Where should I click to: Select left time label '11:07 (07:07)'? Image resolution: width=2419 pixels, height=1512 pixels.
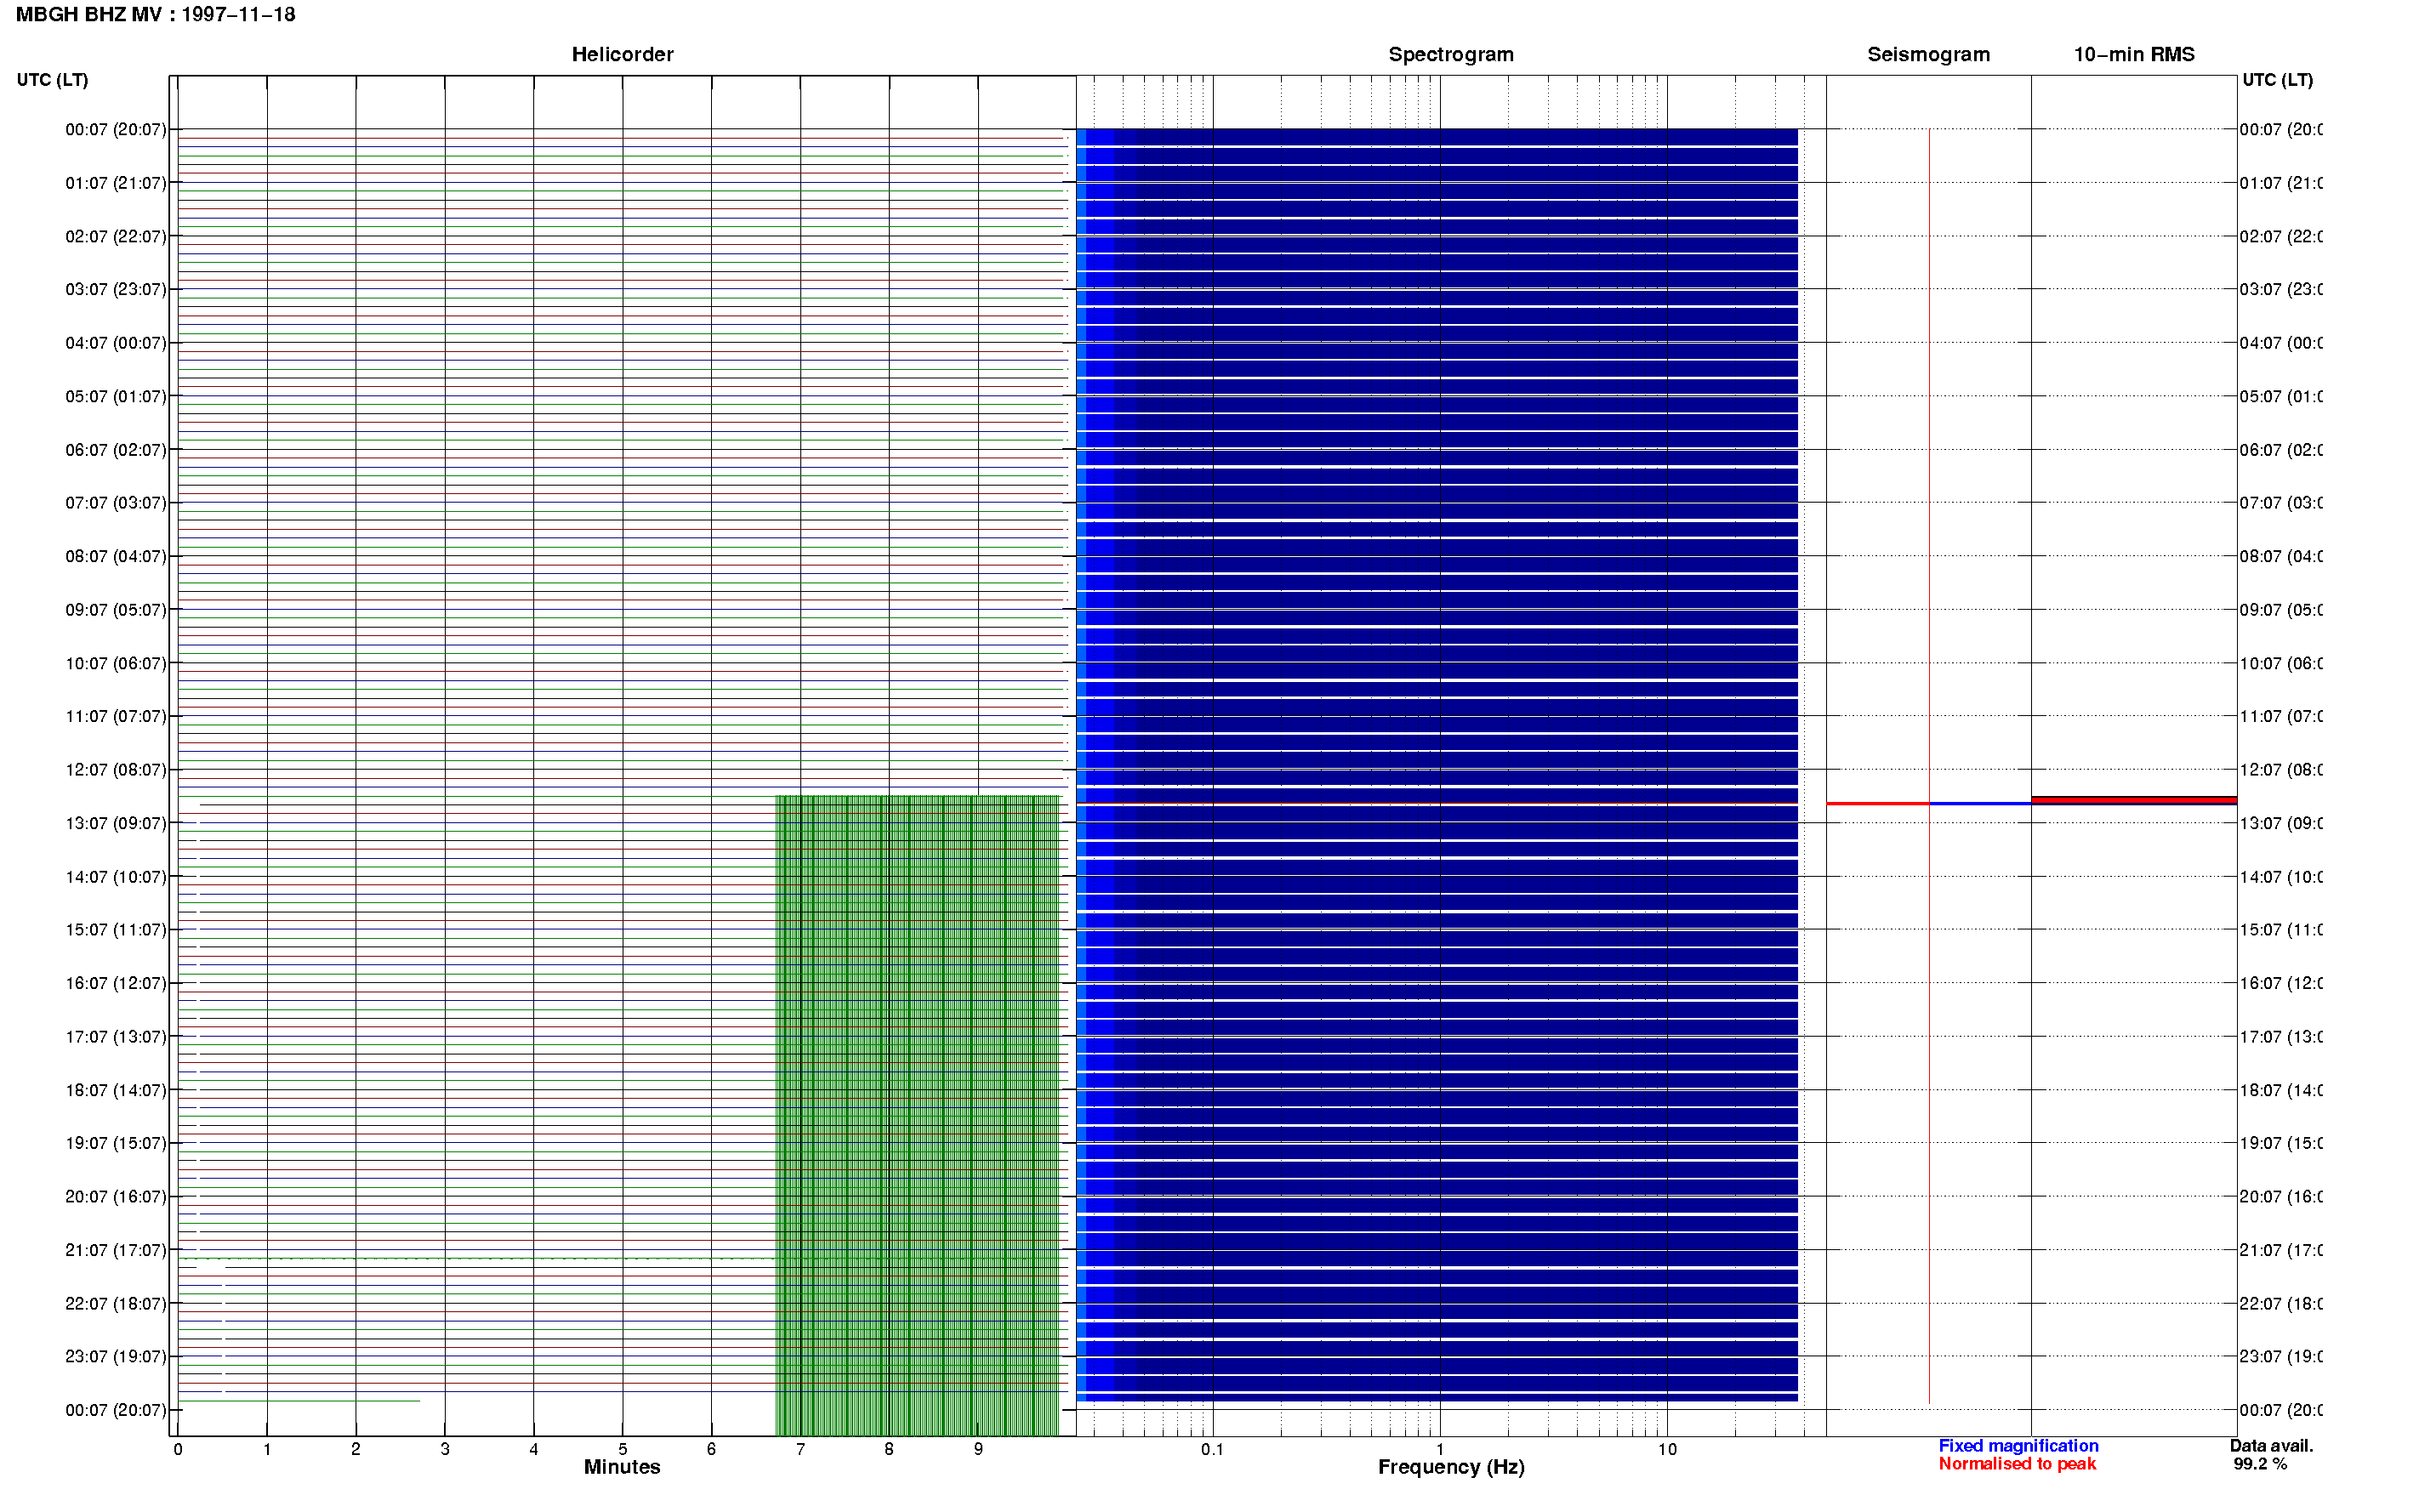[x=116, y=716]
